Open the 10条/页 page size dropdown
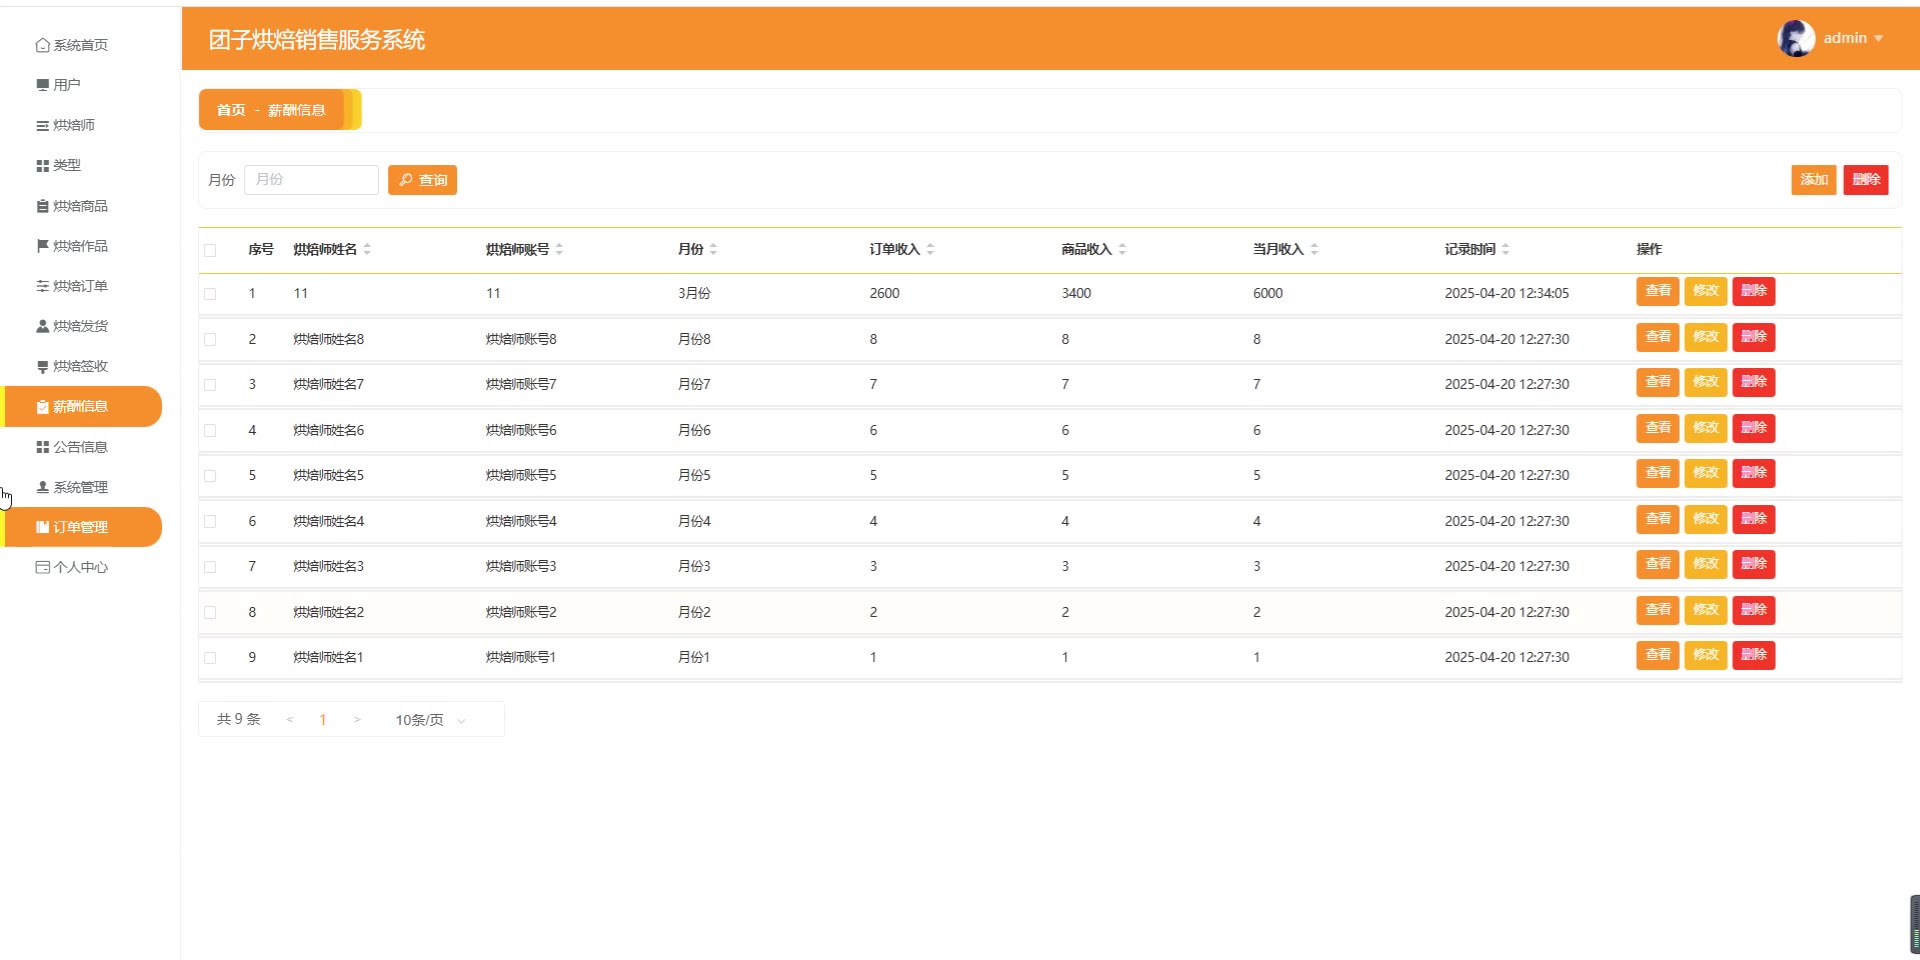 (431, 720)
